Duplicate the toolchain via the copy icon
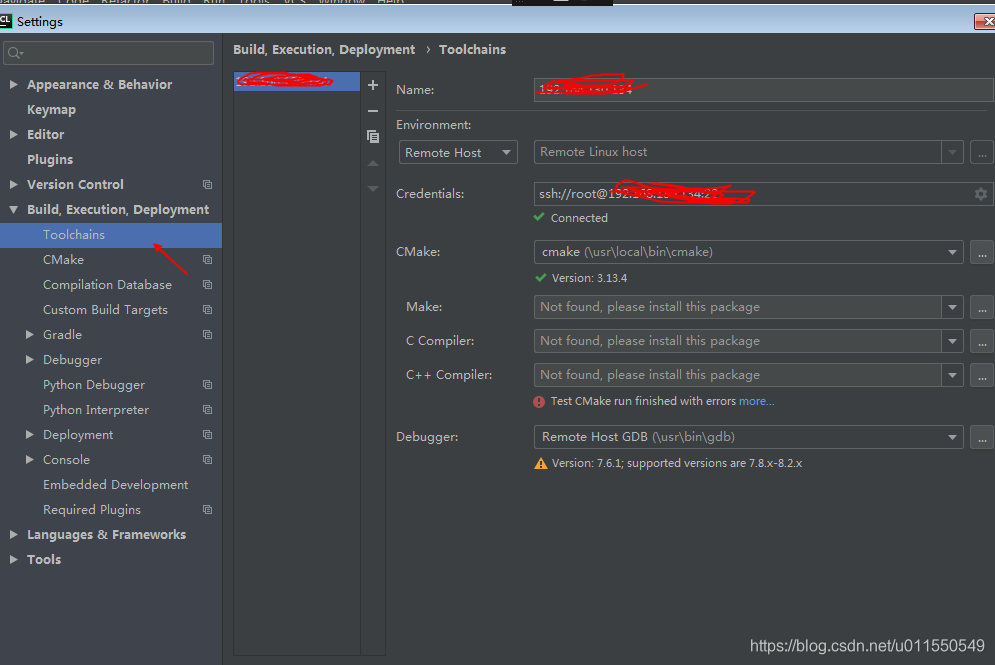The image size is (995, 665). (x=373, y=136)
